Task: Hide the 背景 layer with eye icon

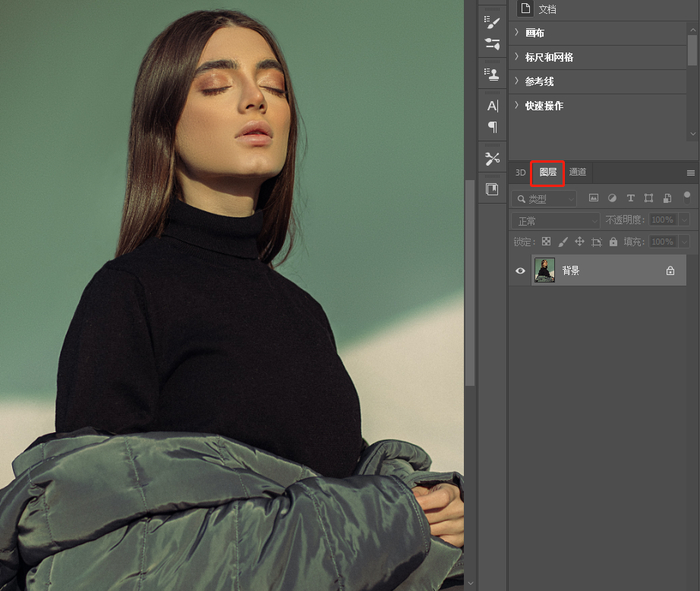Action: coord(520,270)
